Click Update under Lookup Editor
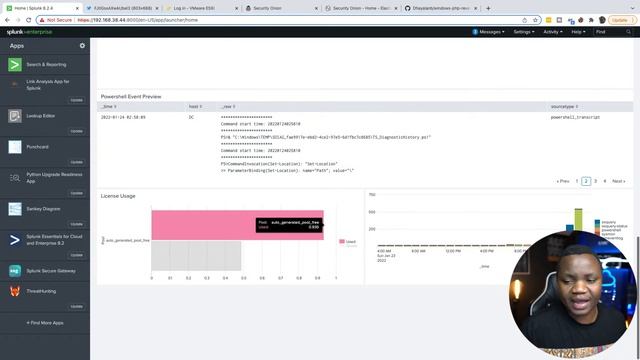The image size is (640, 360). [x=76, y=131]
